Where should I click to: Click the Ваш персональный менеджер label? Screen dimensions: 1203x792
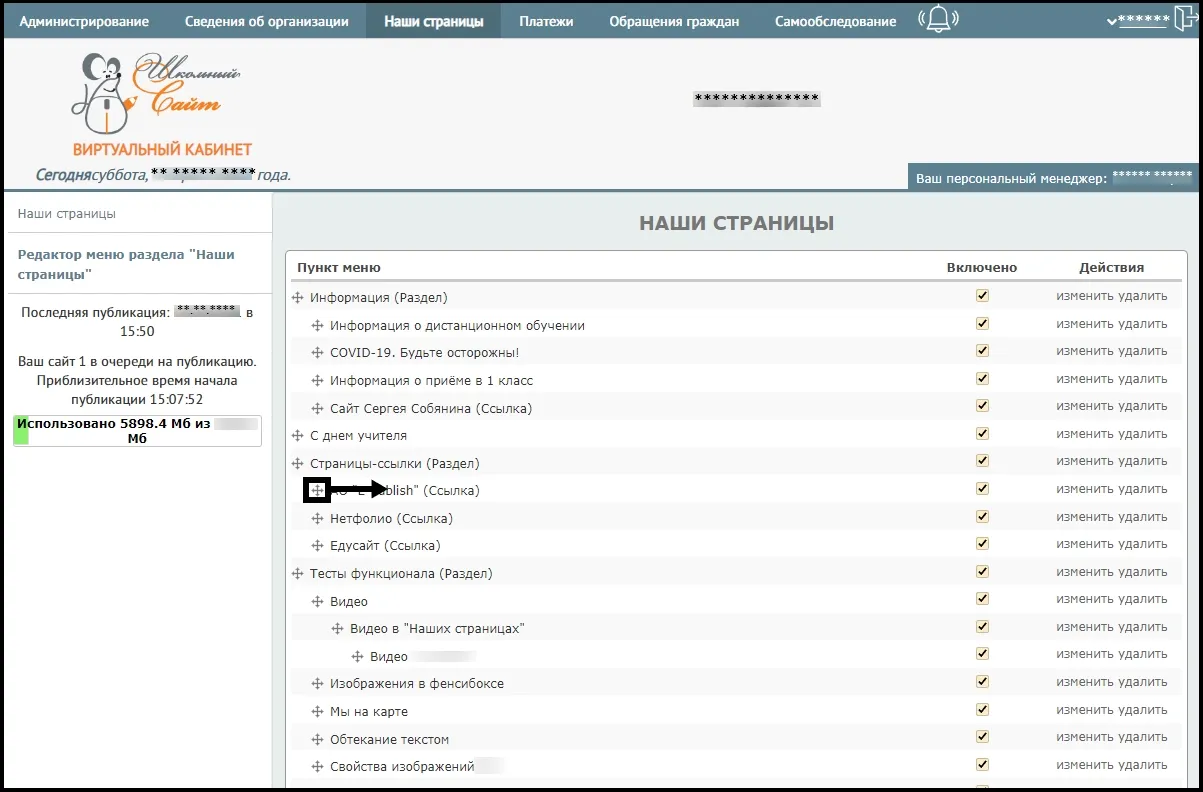point(1011,179)
